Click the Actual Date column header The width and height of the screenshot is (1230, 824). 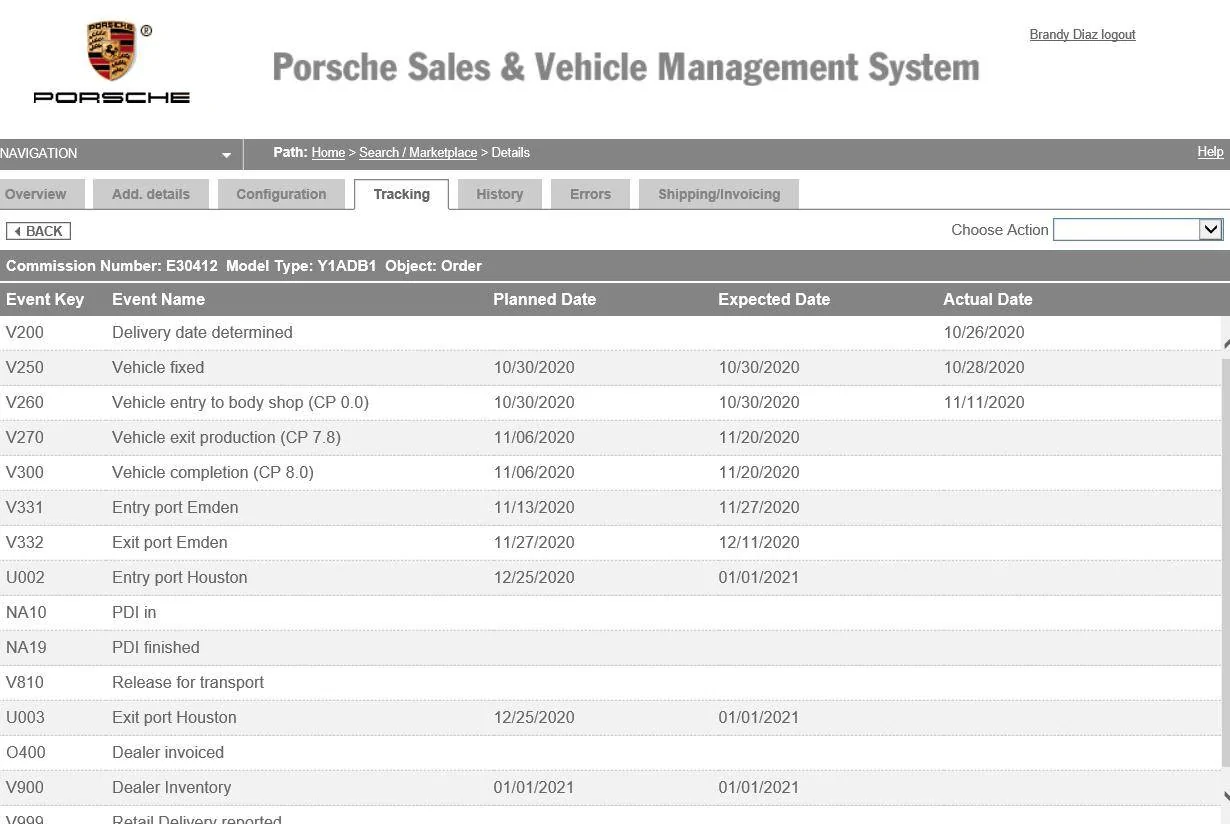[988, 299]
